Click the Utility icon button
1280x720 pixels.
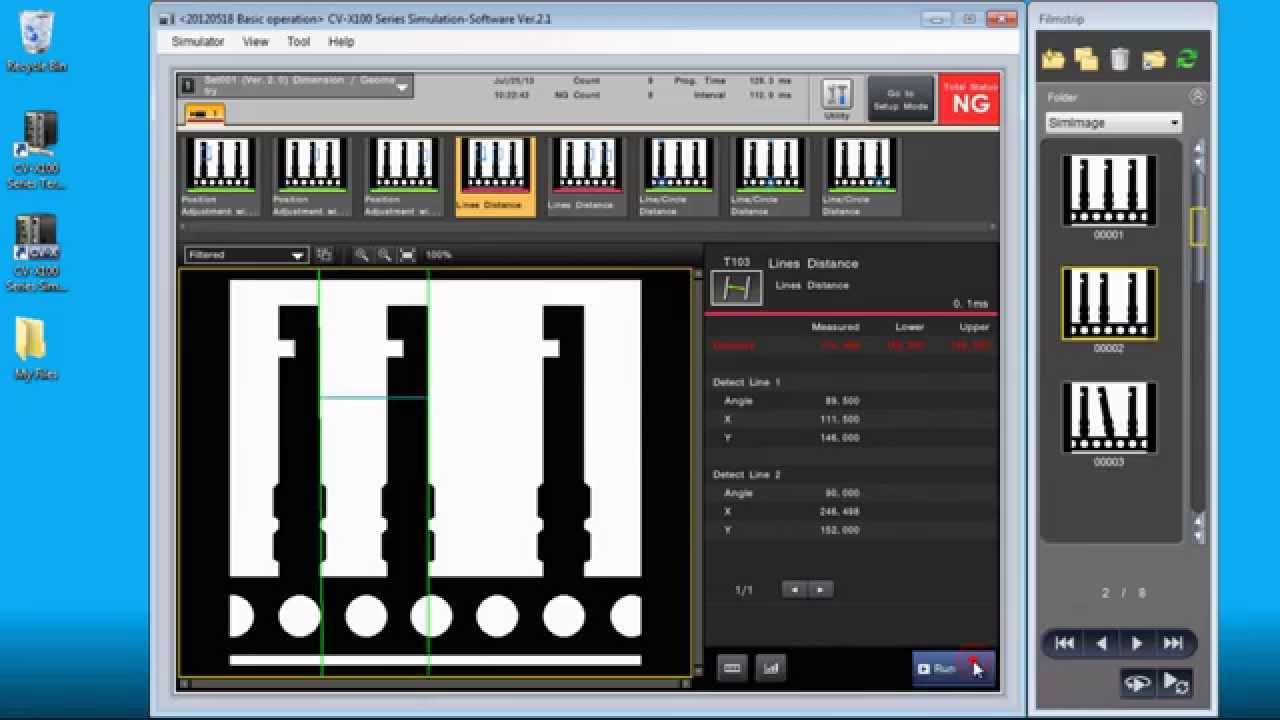[x=837, y=98]
